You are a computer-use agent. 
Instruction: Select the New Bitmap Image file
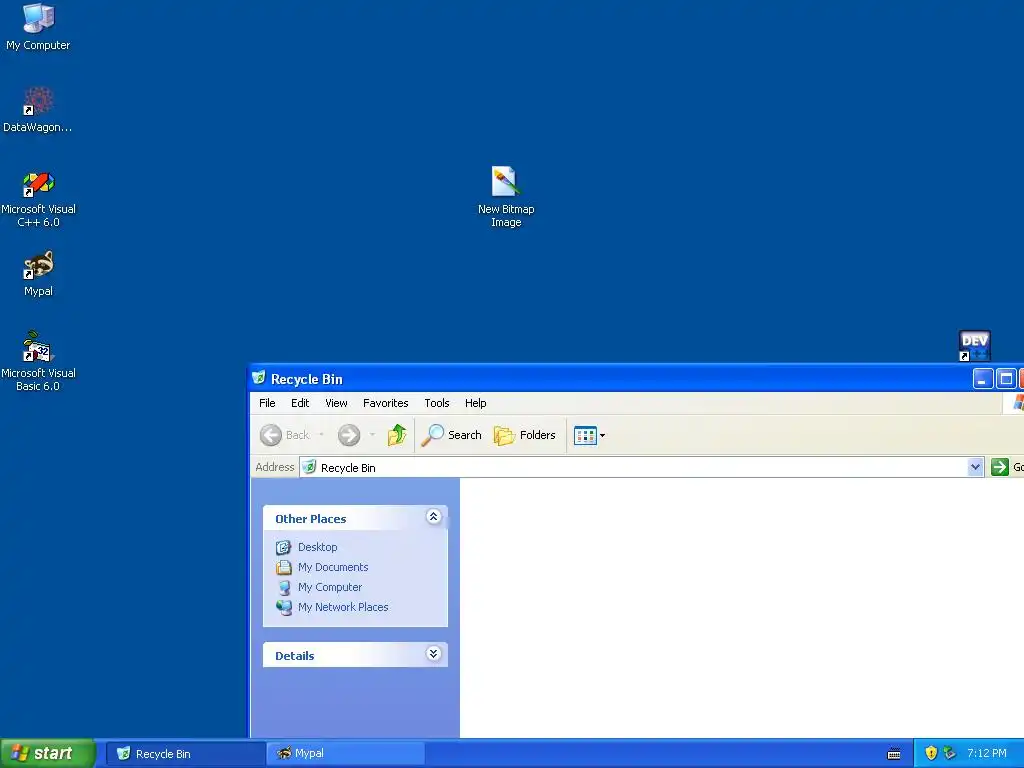click(506, 196)
